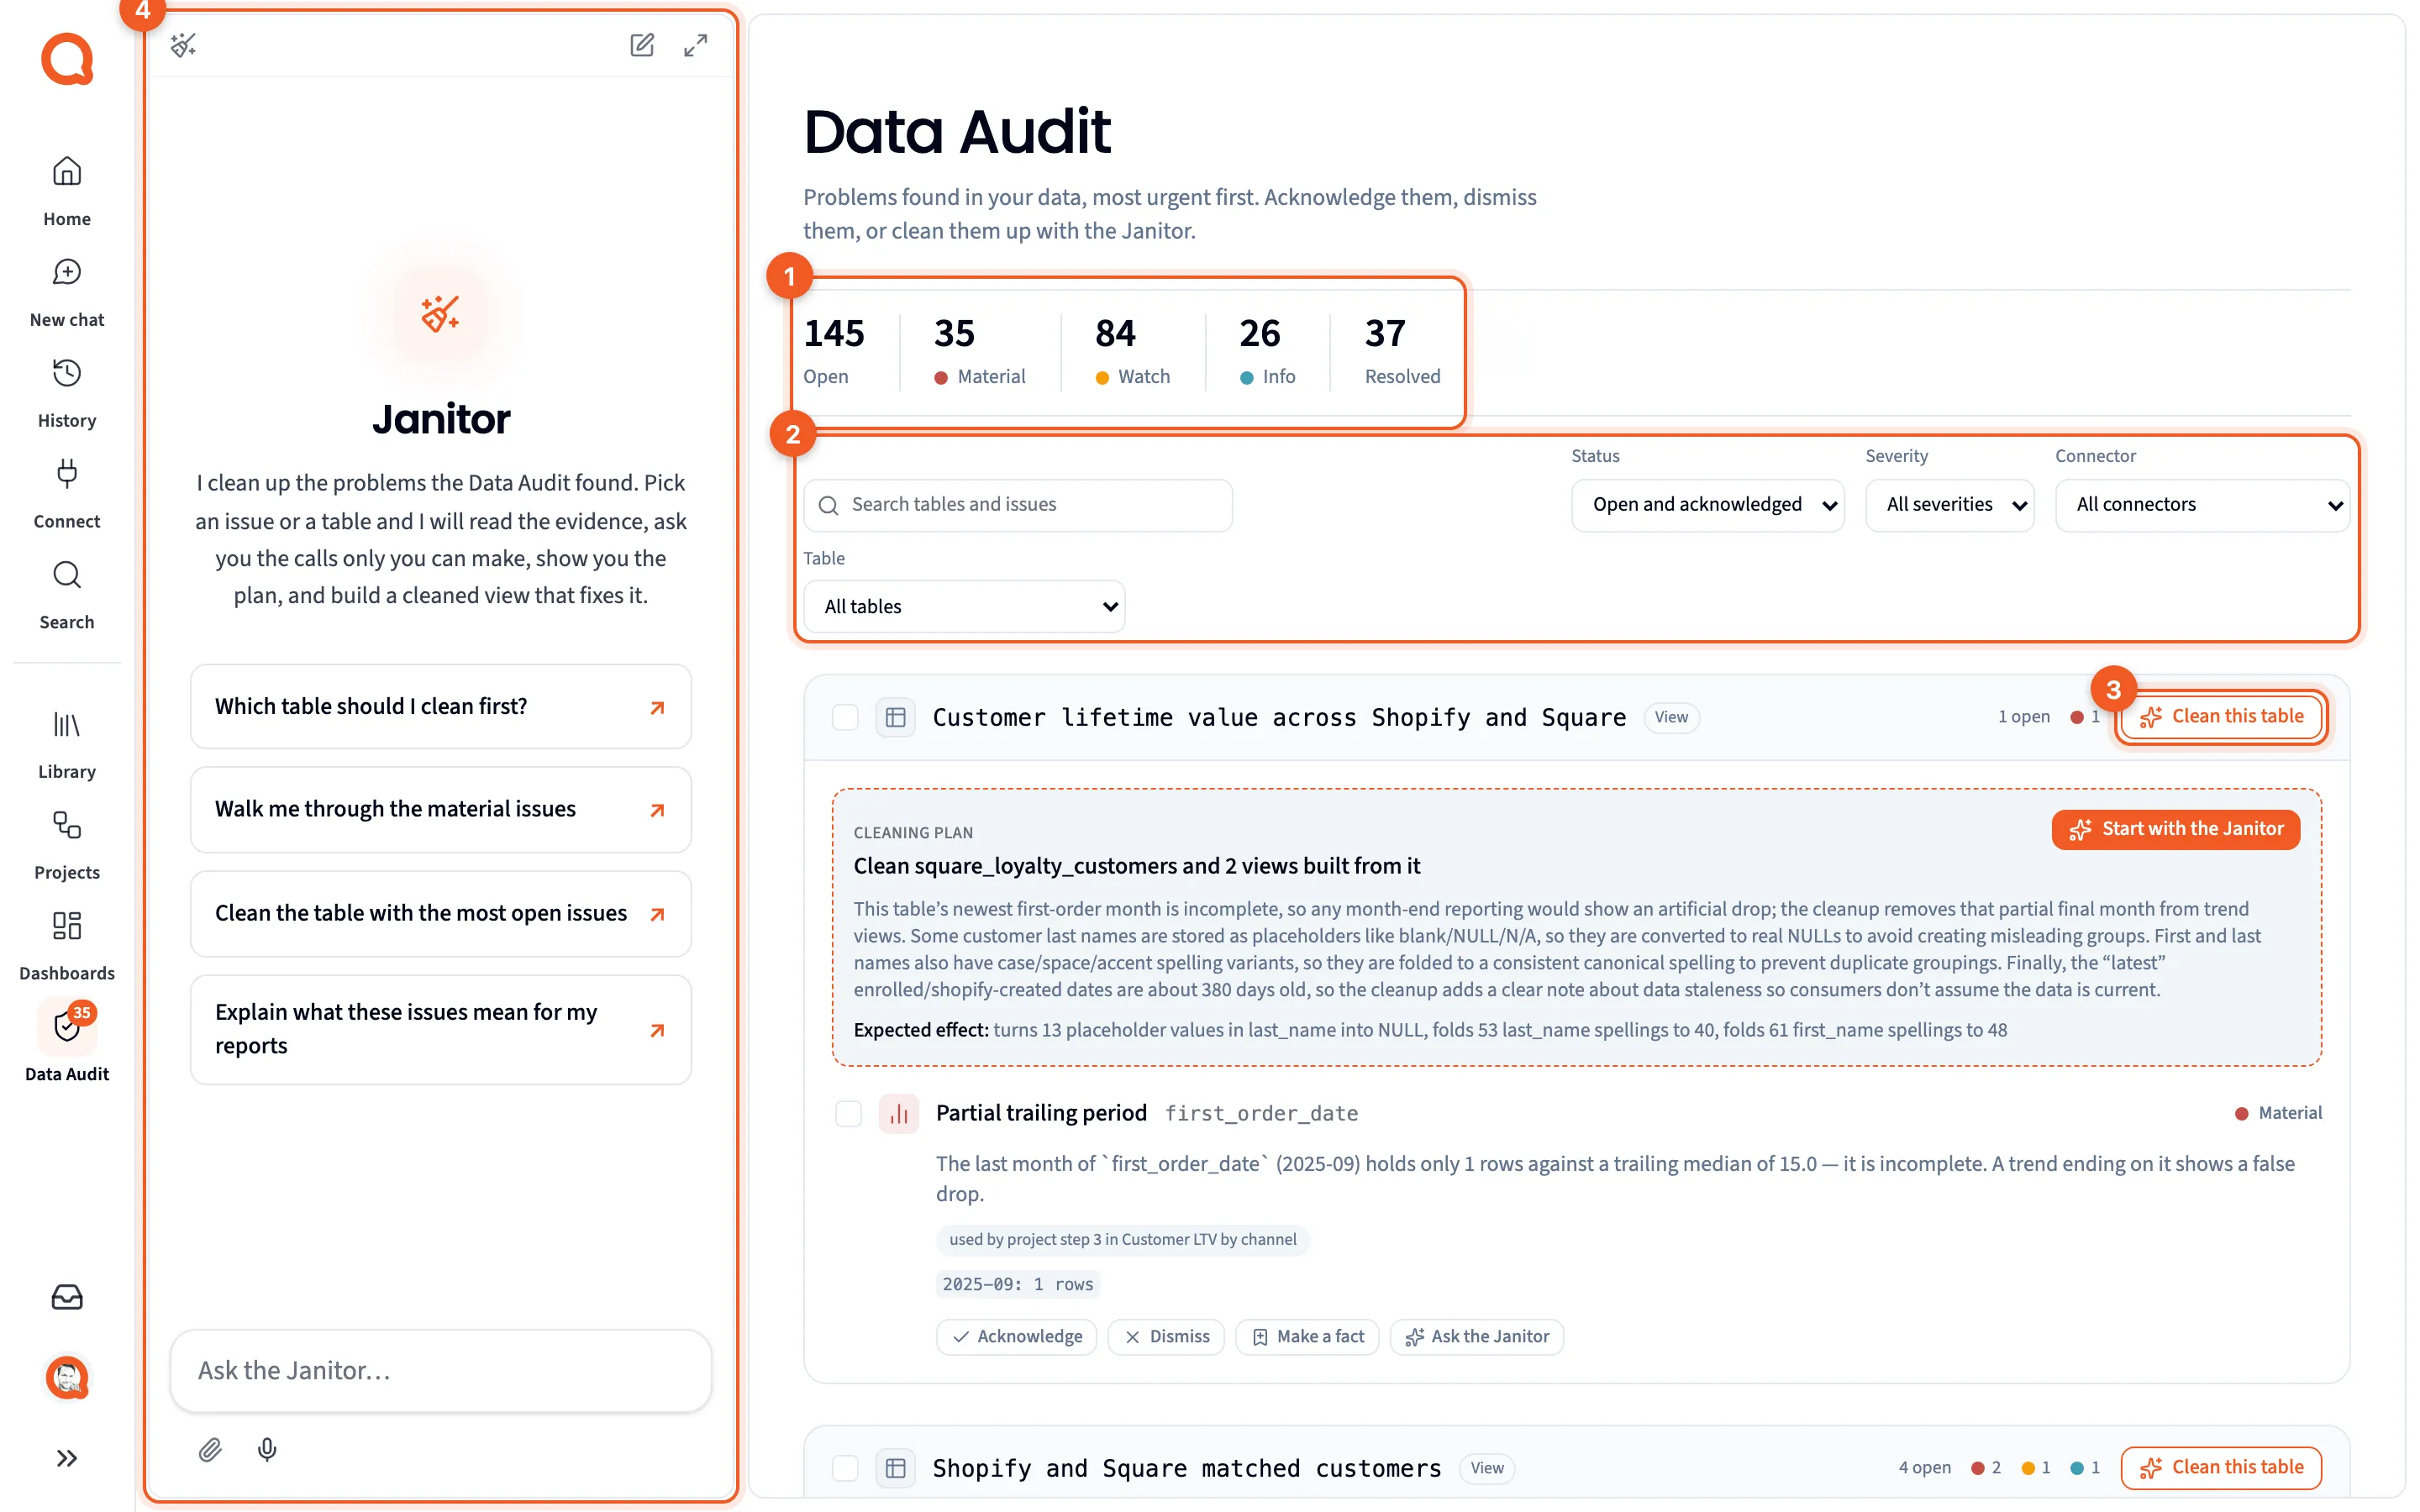Select 'Walk me through the material issues'

[x=440, y=810]
